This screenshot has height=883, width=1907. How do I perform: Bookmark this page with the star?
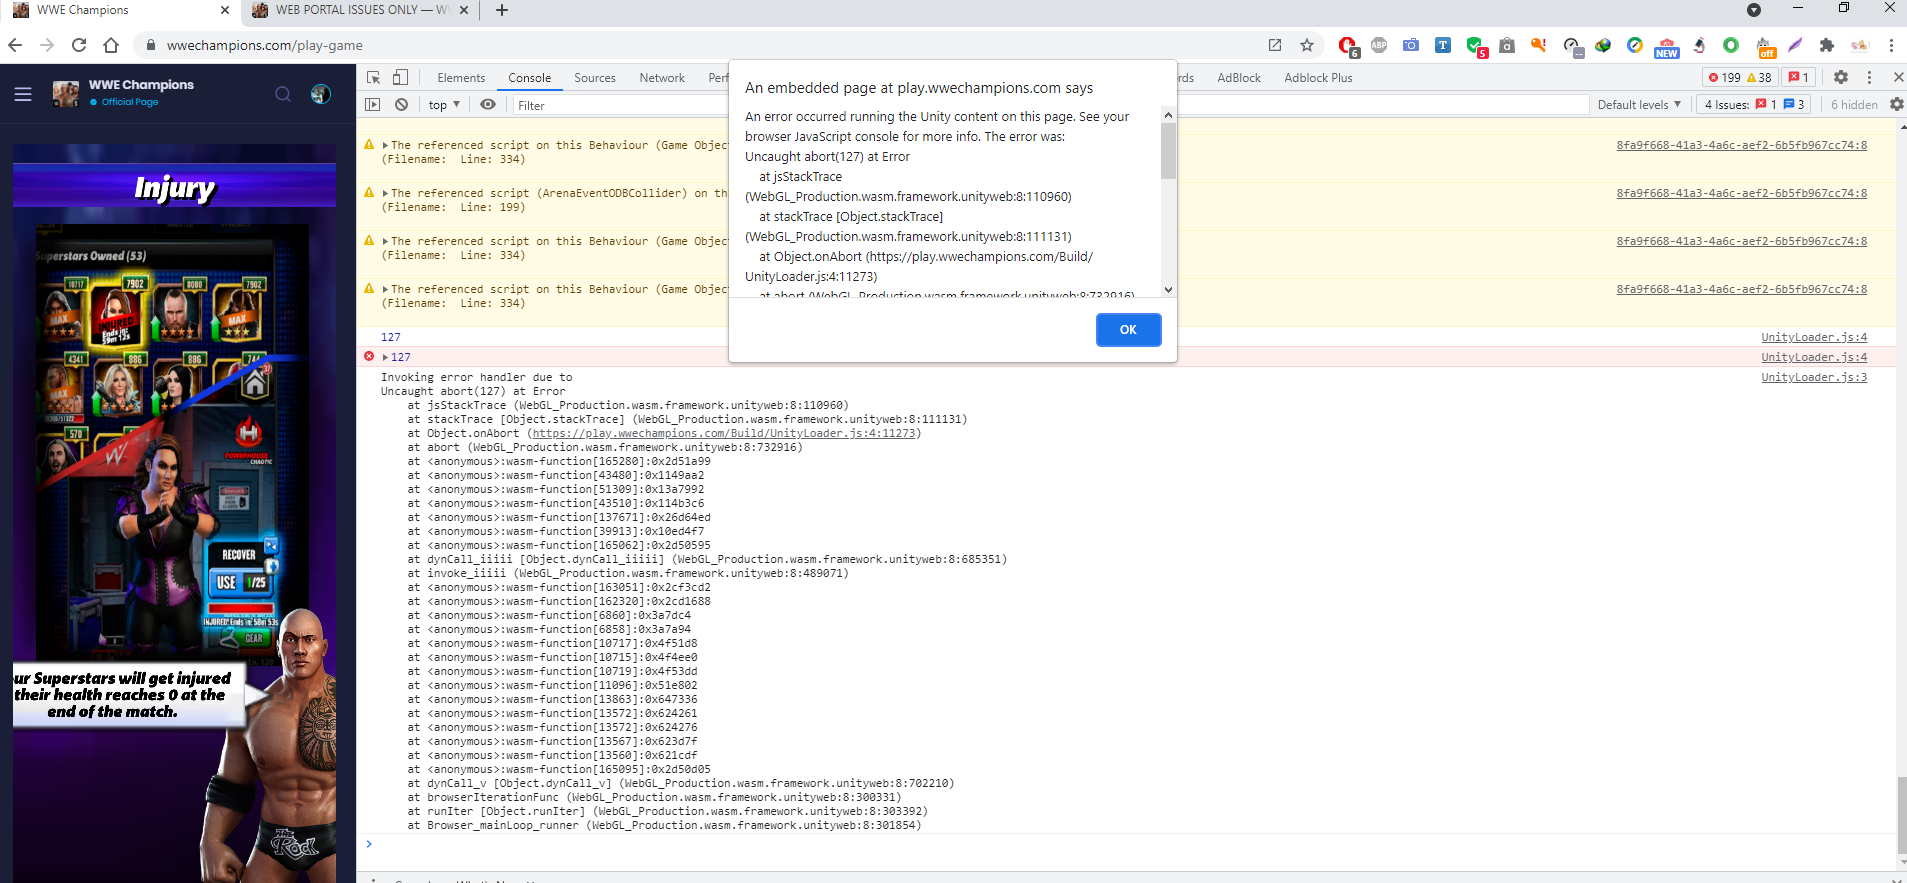click(x=1307, y=45)
